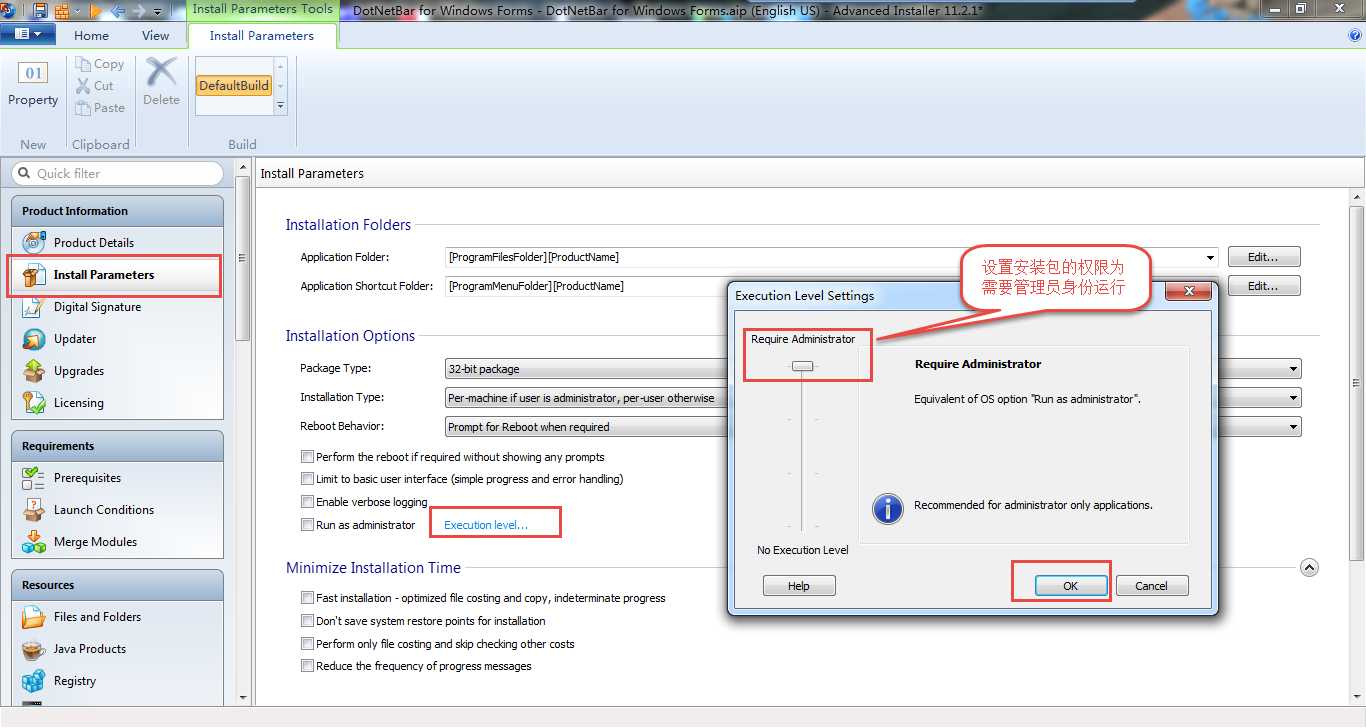The height and width of the screenshot is (728, 1366).
Task: Click the Save project icon in title bar
Action: (40, 11)
